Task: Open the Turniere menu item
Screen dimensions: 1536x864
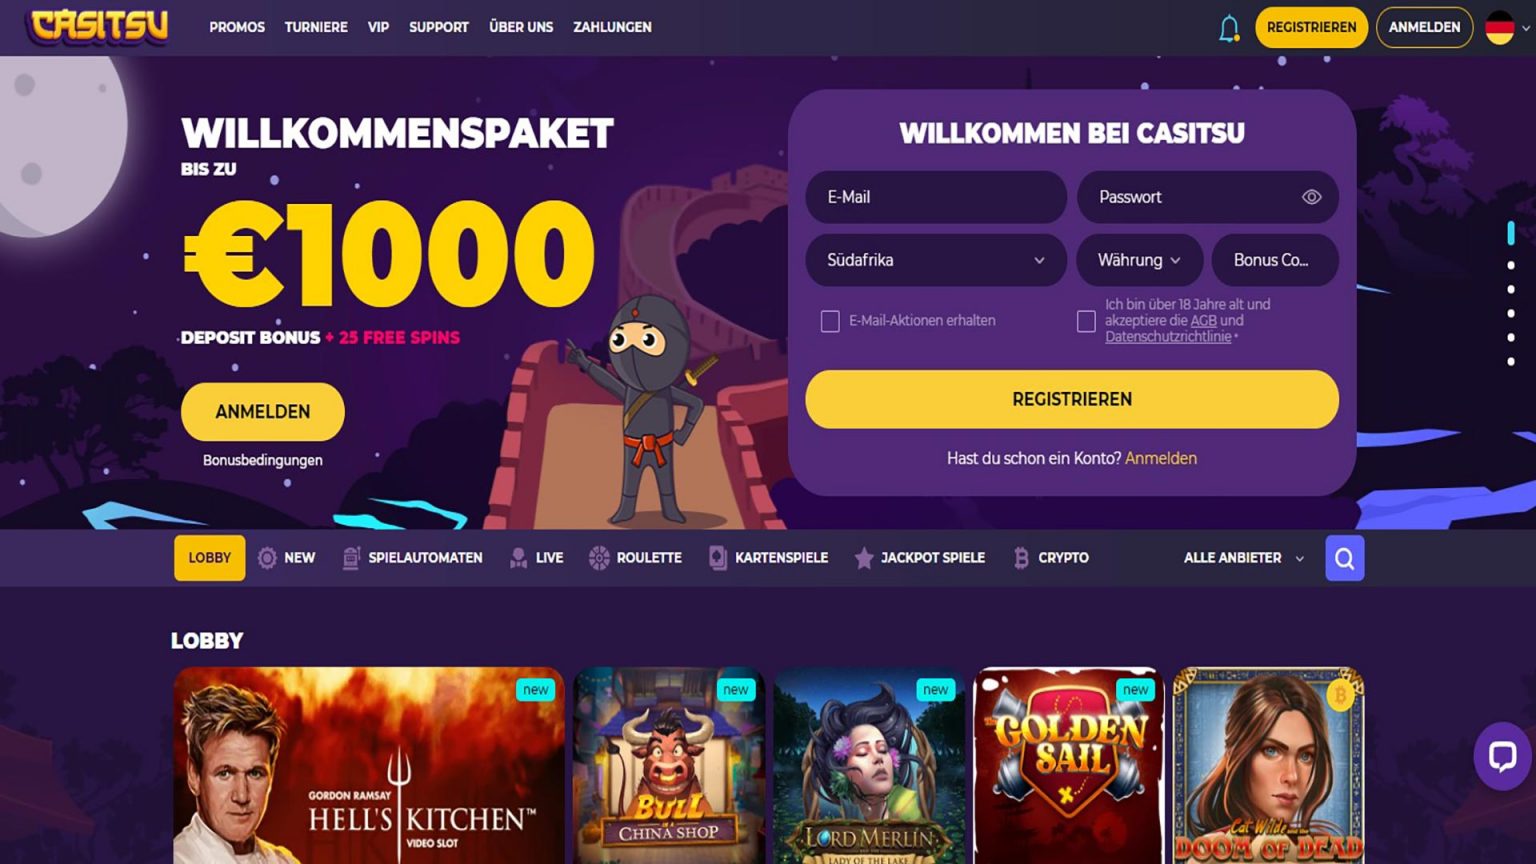Action: [x=316, y=27]
